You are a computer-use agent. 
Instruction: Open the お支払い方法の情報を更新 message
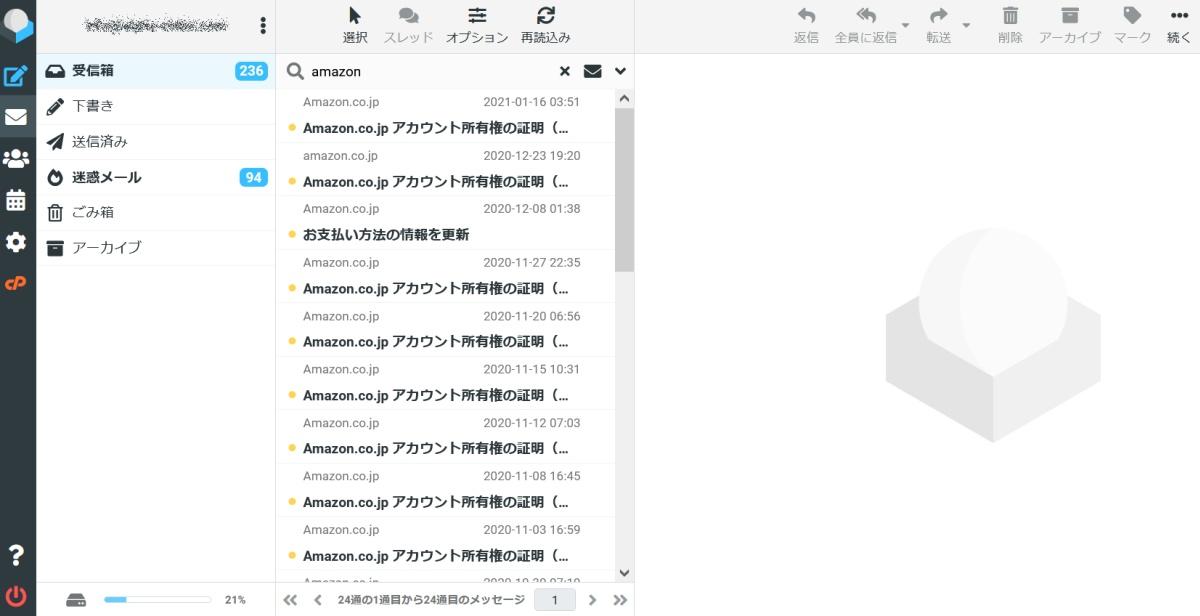click(445, 222)
